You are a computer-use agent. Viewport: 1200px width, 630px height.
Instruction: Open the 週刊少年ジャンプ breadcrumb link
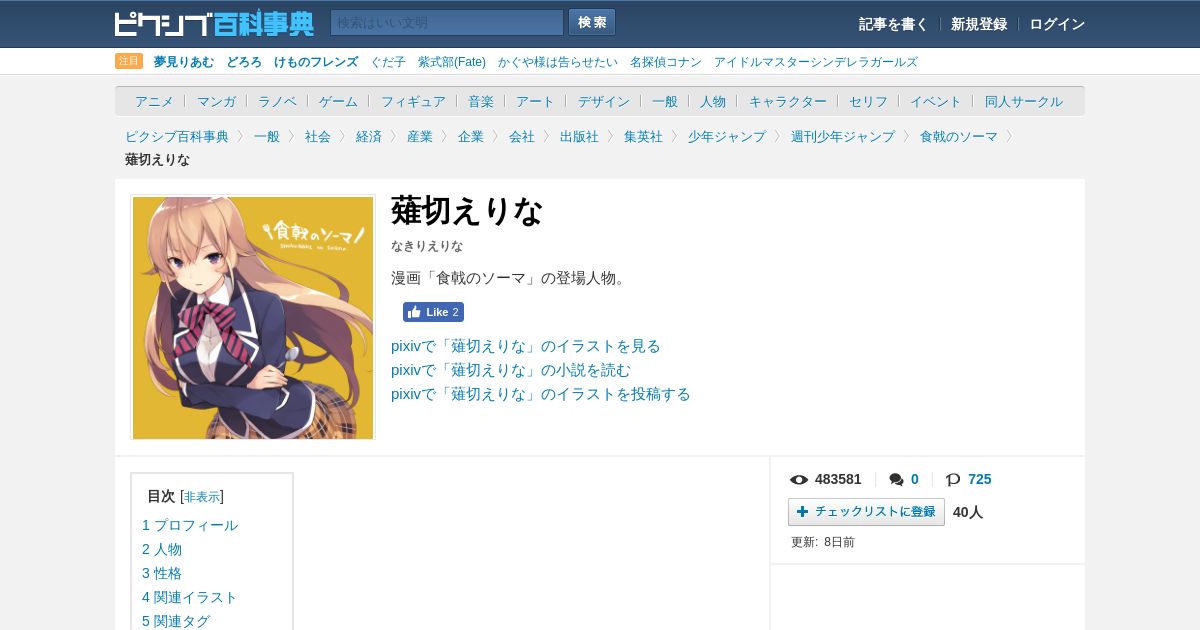[843, 136]
